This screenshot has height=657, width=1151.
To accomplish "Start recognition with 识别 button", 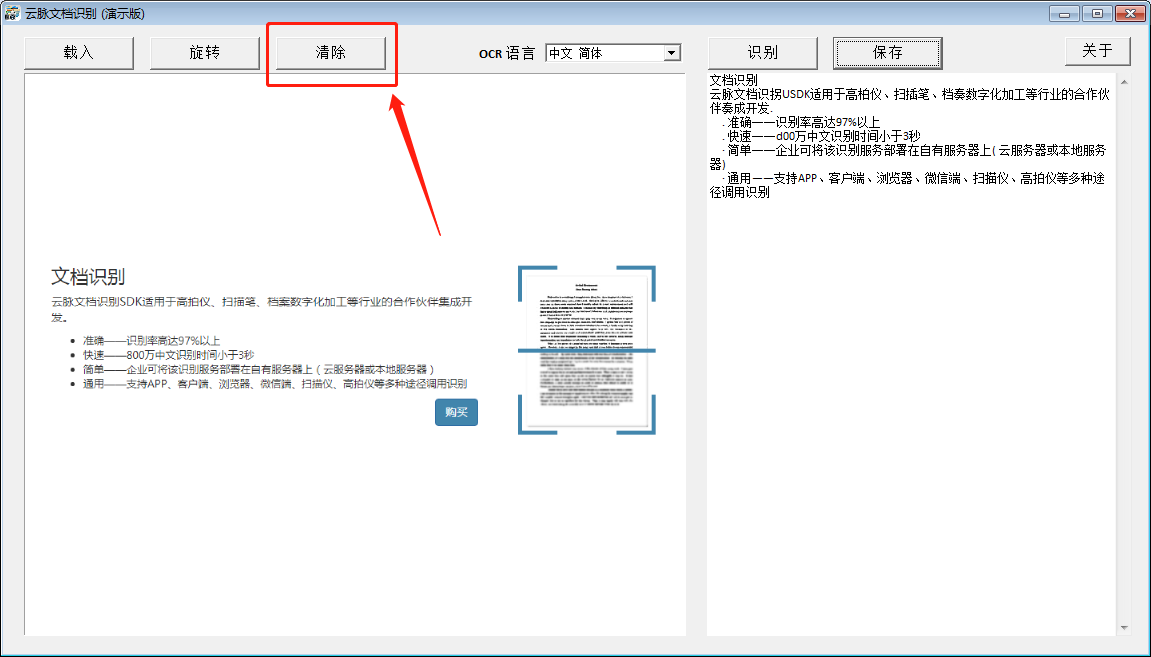I will click(763, 53).
